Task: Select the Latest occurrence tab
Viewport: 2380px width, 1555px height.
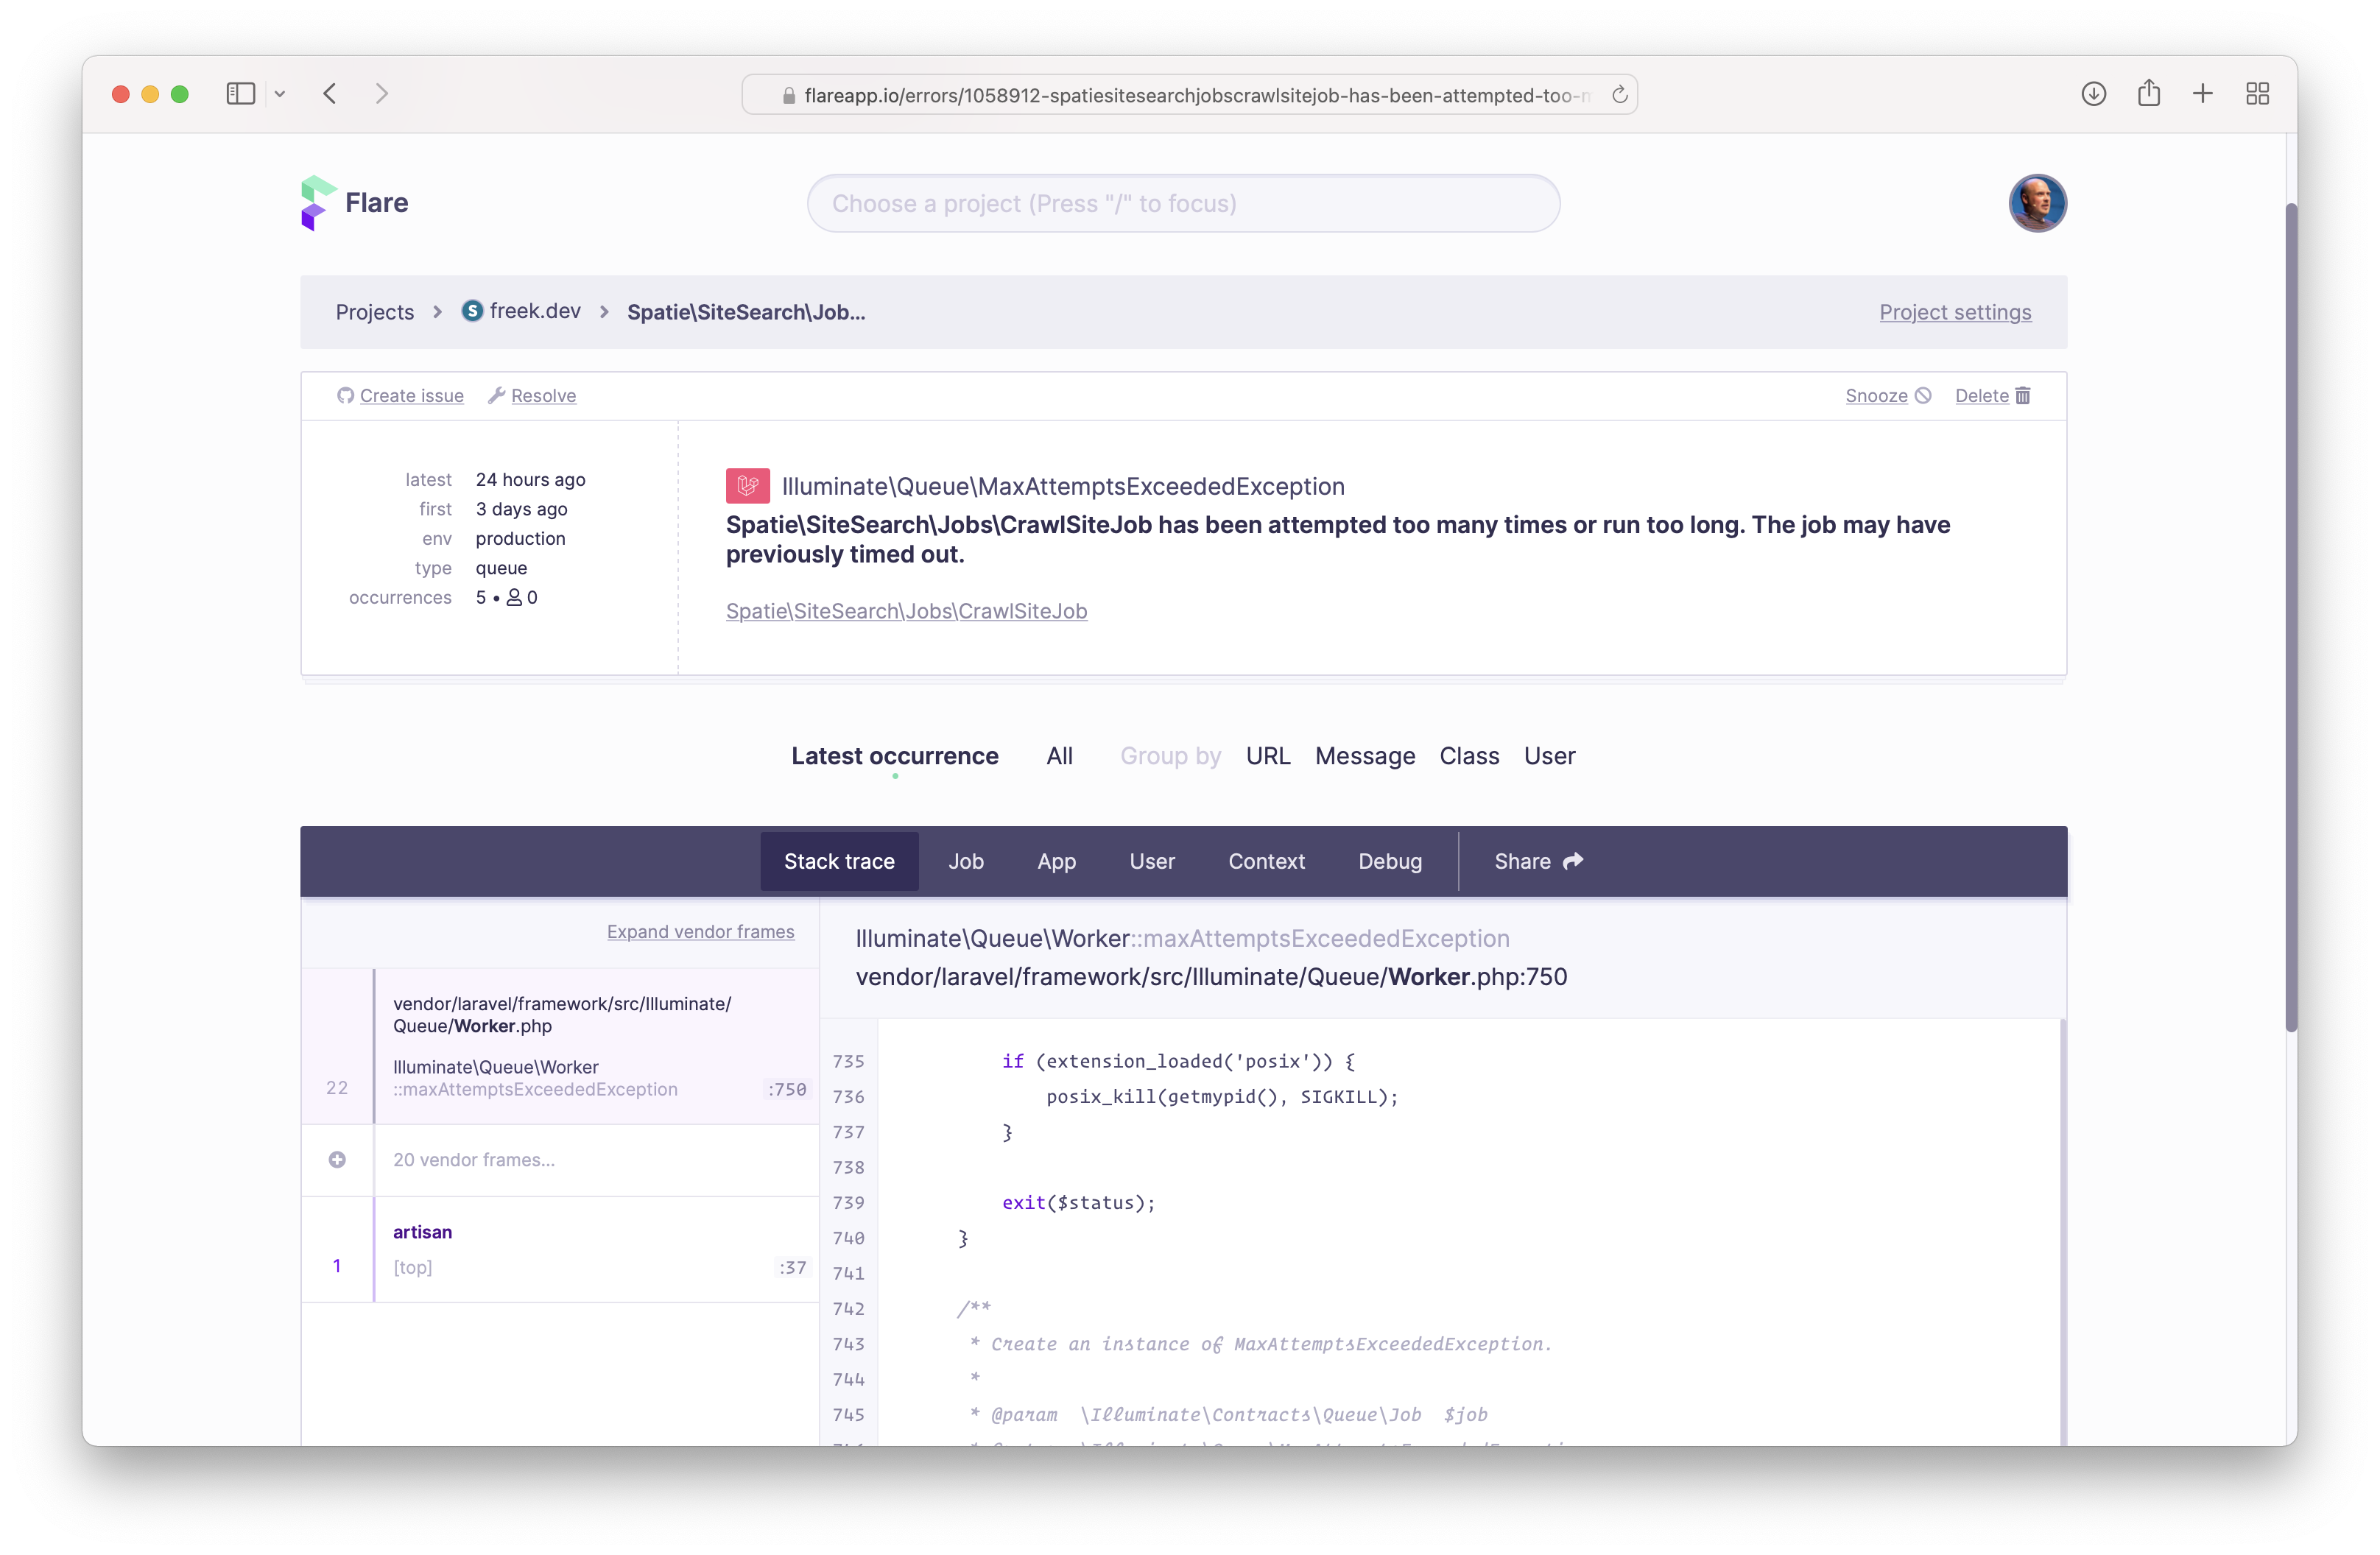Action: [895, 756]
